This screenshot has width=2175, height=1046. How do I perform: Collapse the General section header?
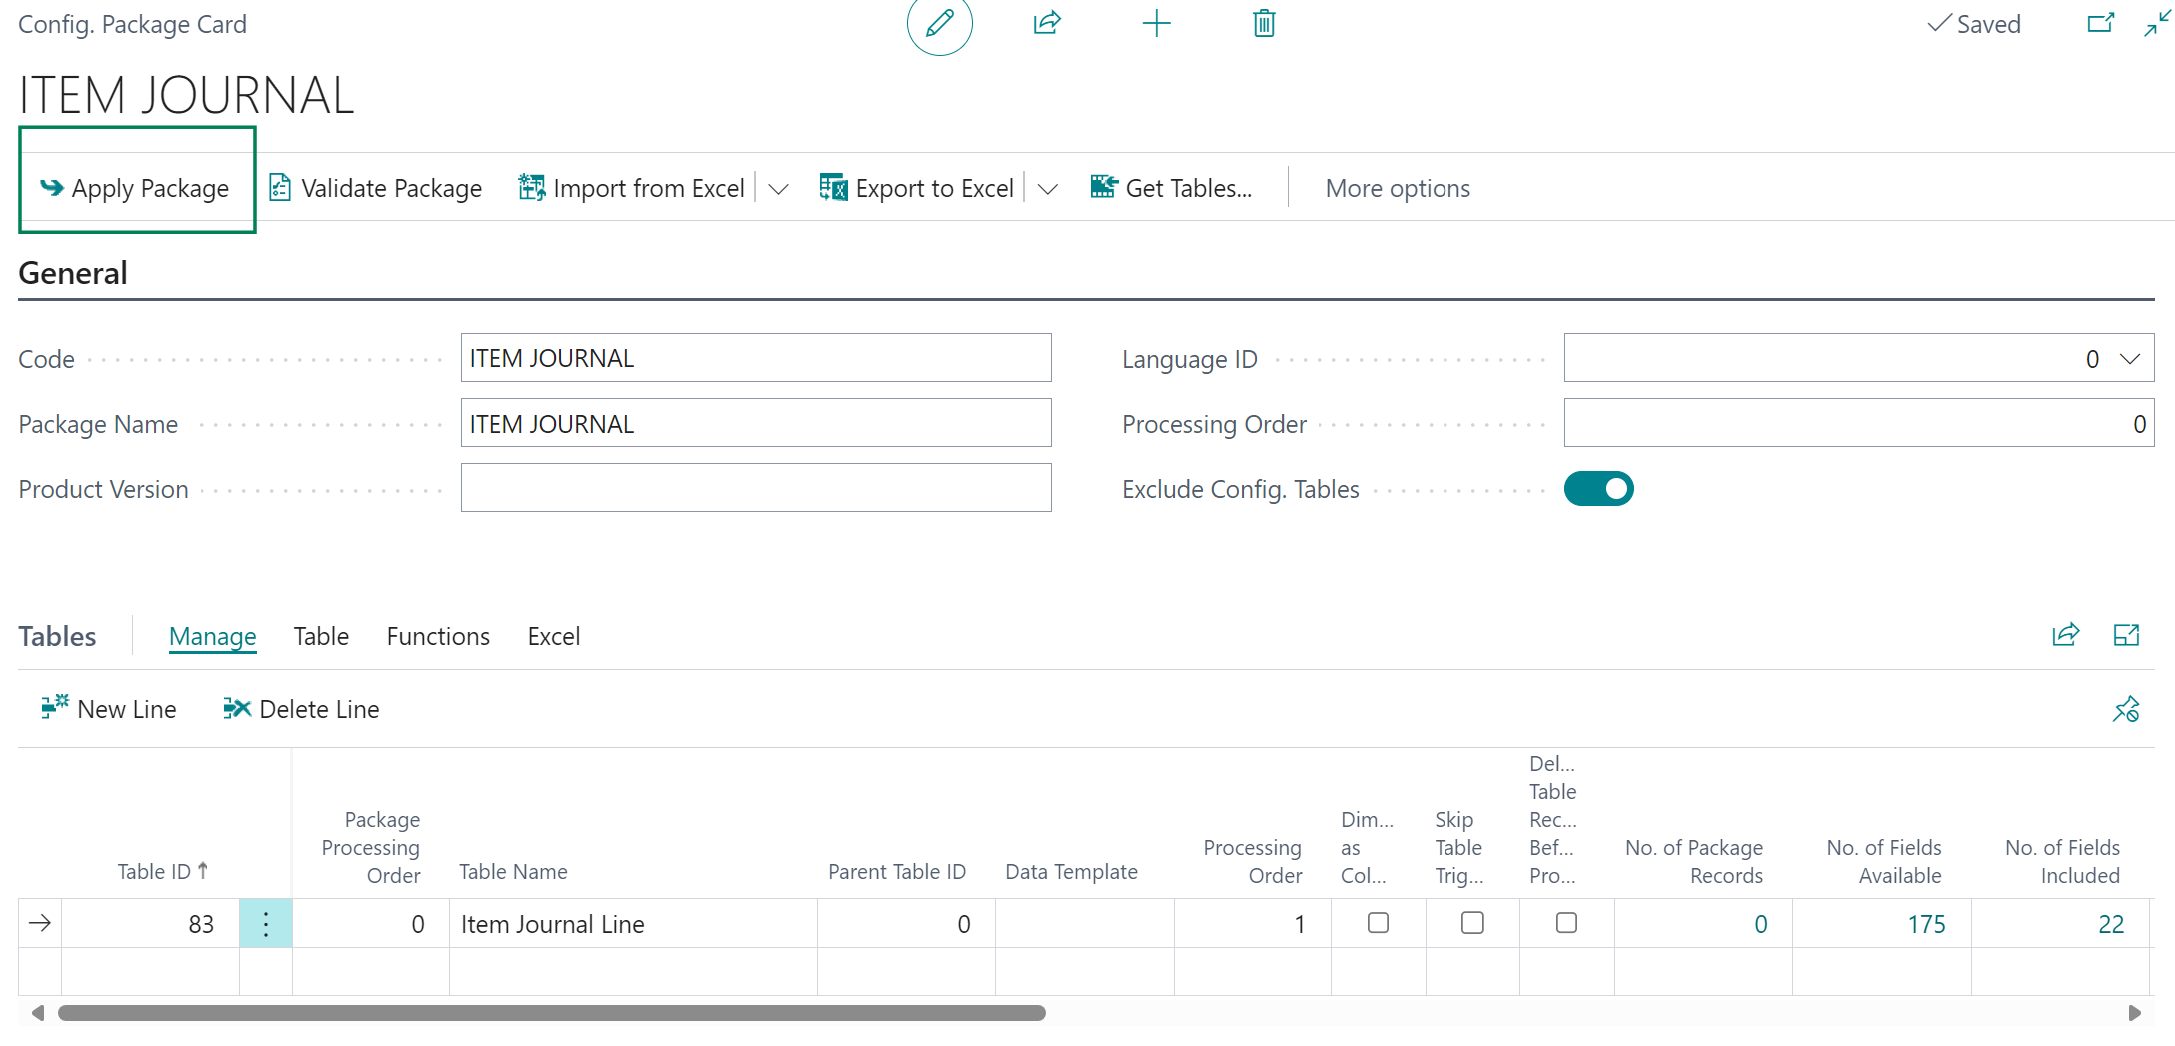pyautogui.click(x=73, y=273)
